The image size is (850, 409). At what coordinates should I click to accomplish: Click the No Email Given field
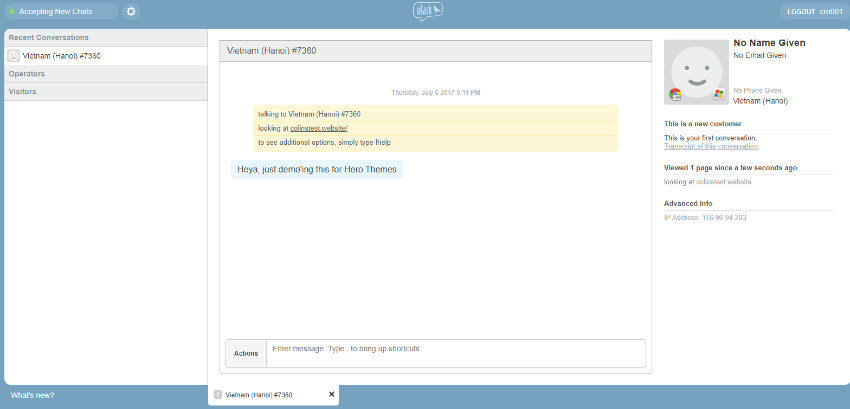click(x=759, y=55)
